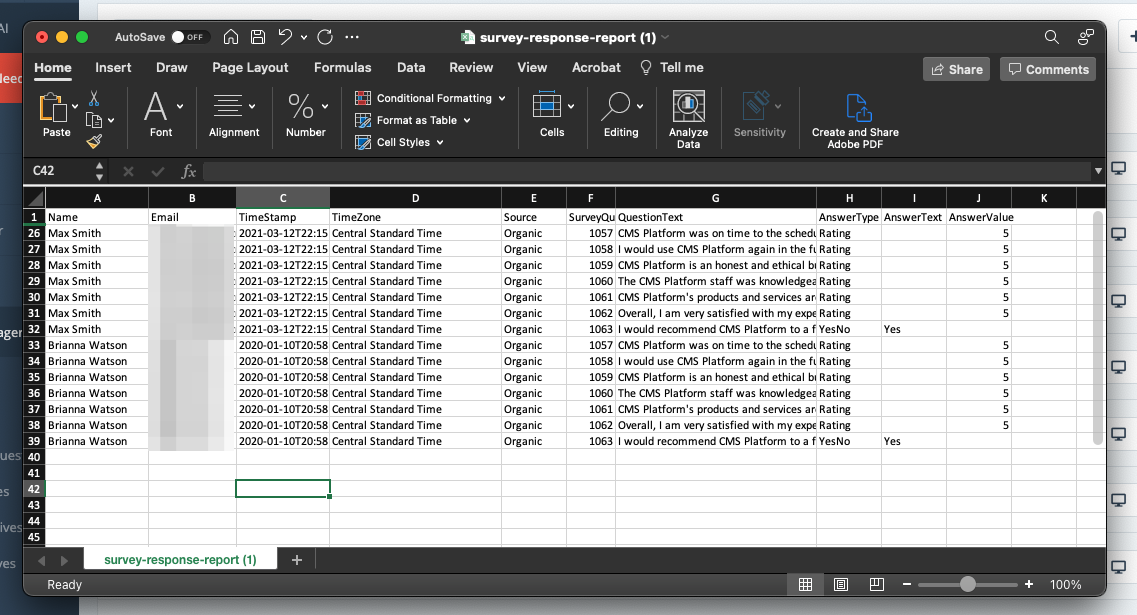
Task: Click the Analyze Data icon
Action: 688,107
